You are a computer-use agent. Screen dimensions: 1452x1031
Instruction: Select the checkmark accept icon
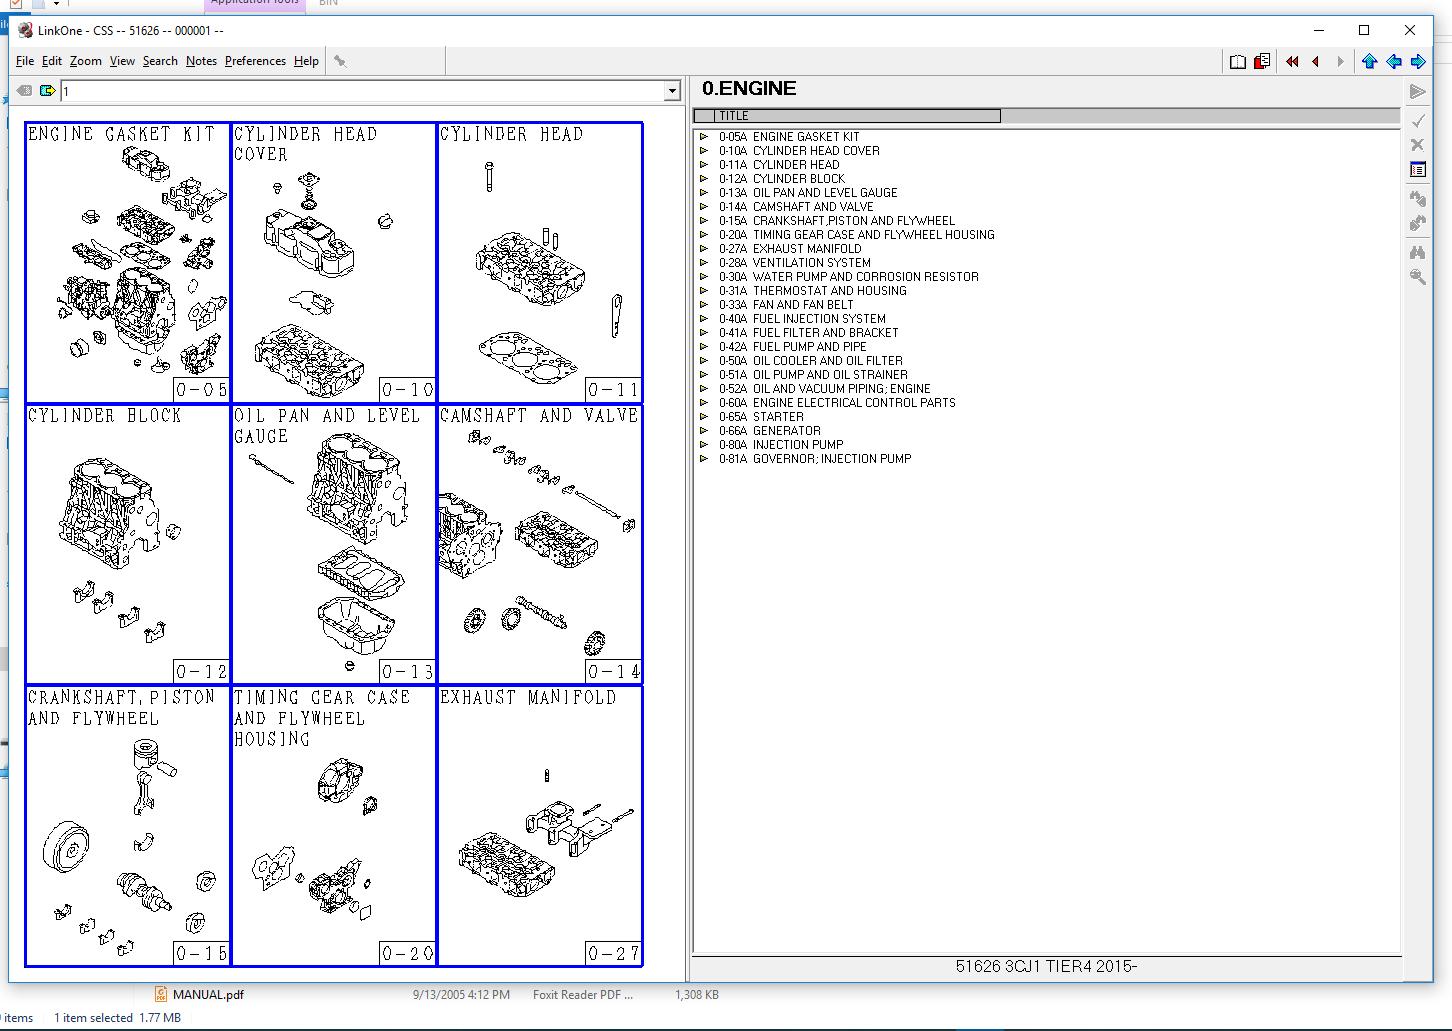(x=1417, y=120)
